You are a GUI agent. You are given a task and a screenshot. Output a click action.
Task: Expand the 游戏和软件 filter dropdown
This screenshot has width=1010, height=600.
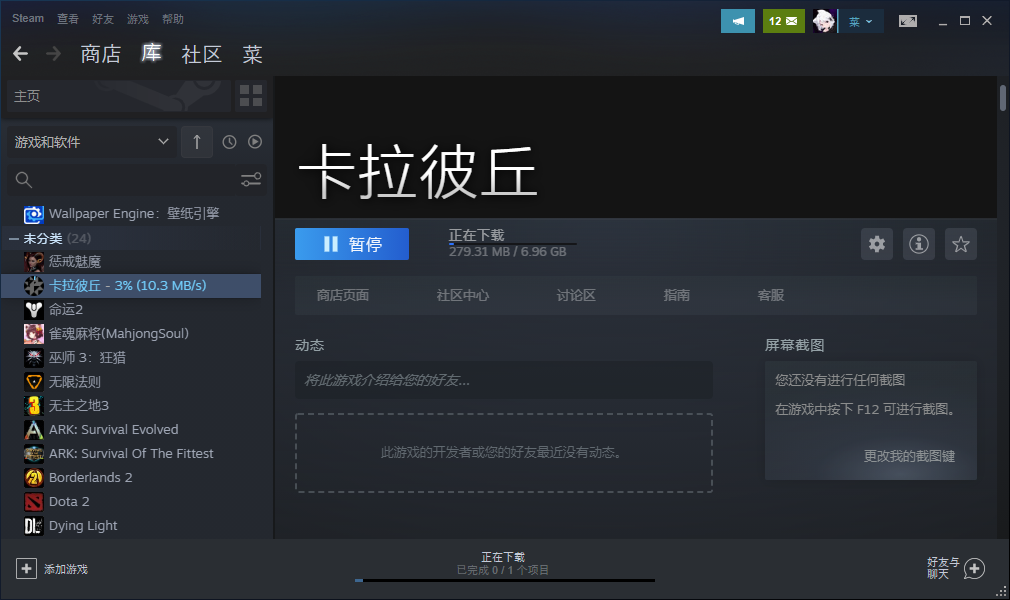(91, 142)
